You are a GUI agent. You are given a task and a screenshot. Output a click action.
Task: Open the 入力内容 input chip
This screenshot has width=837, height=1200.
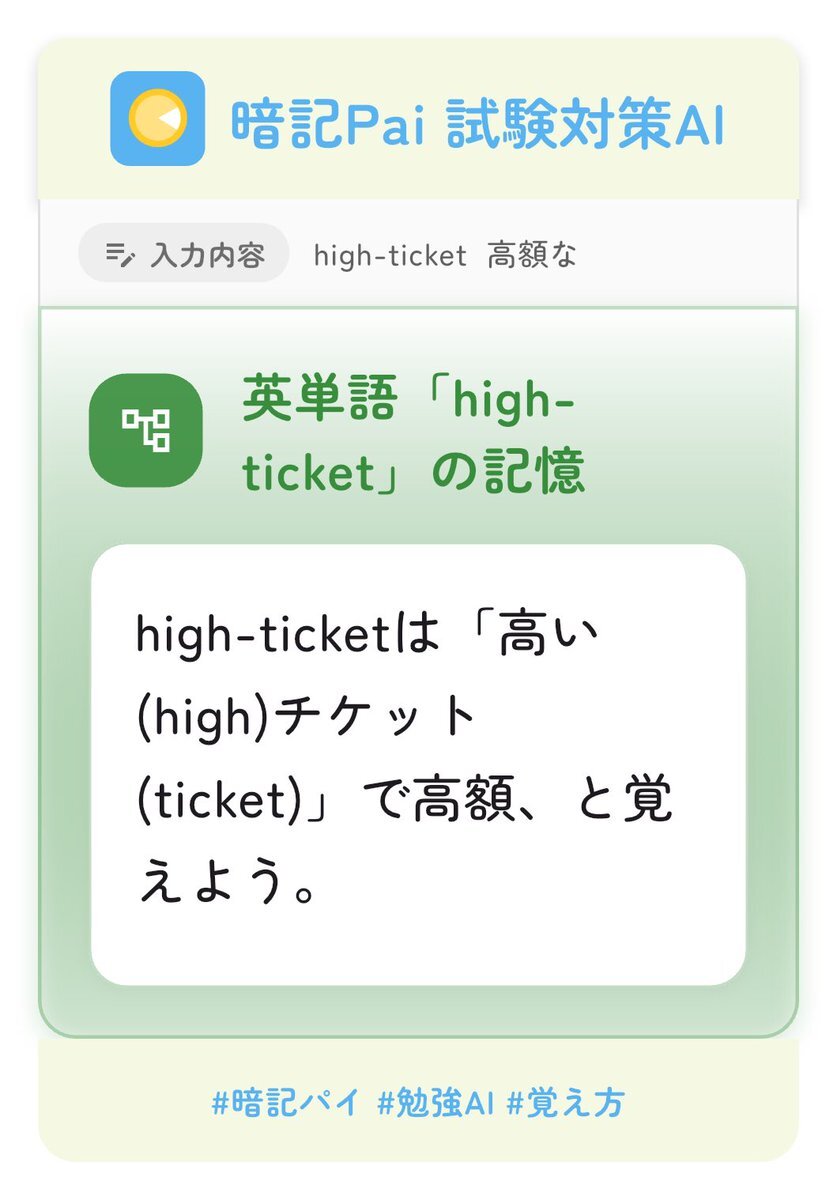[184, 255]
